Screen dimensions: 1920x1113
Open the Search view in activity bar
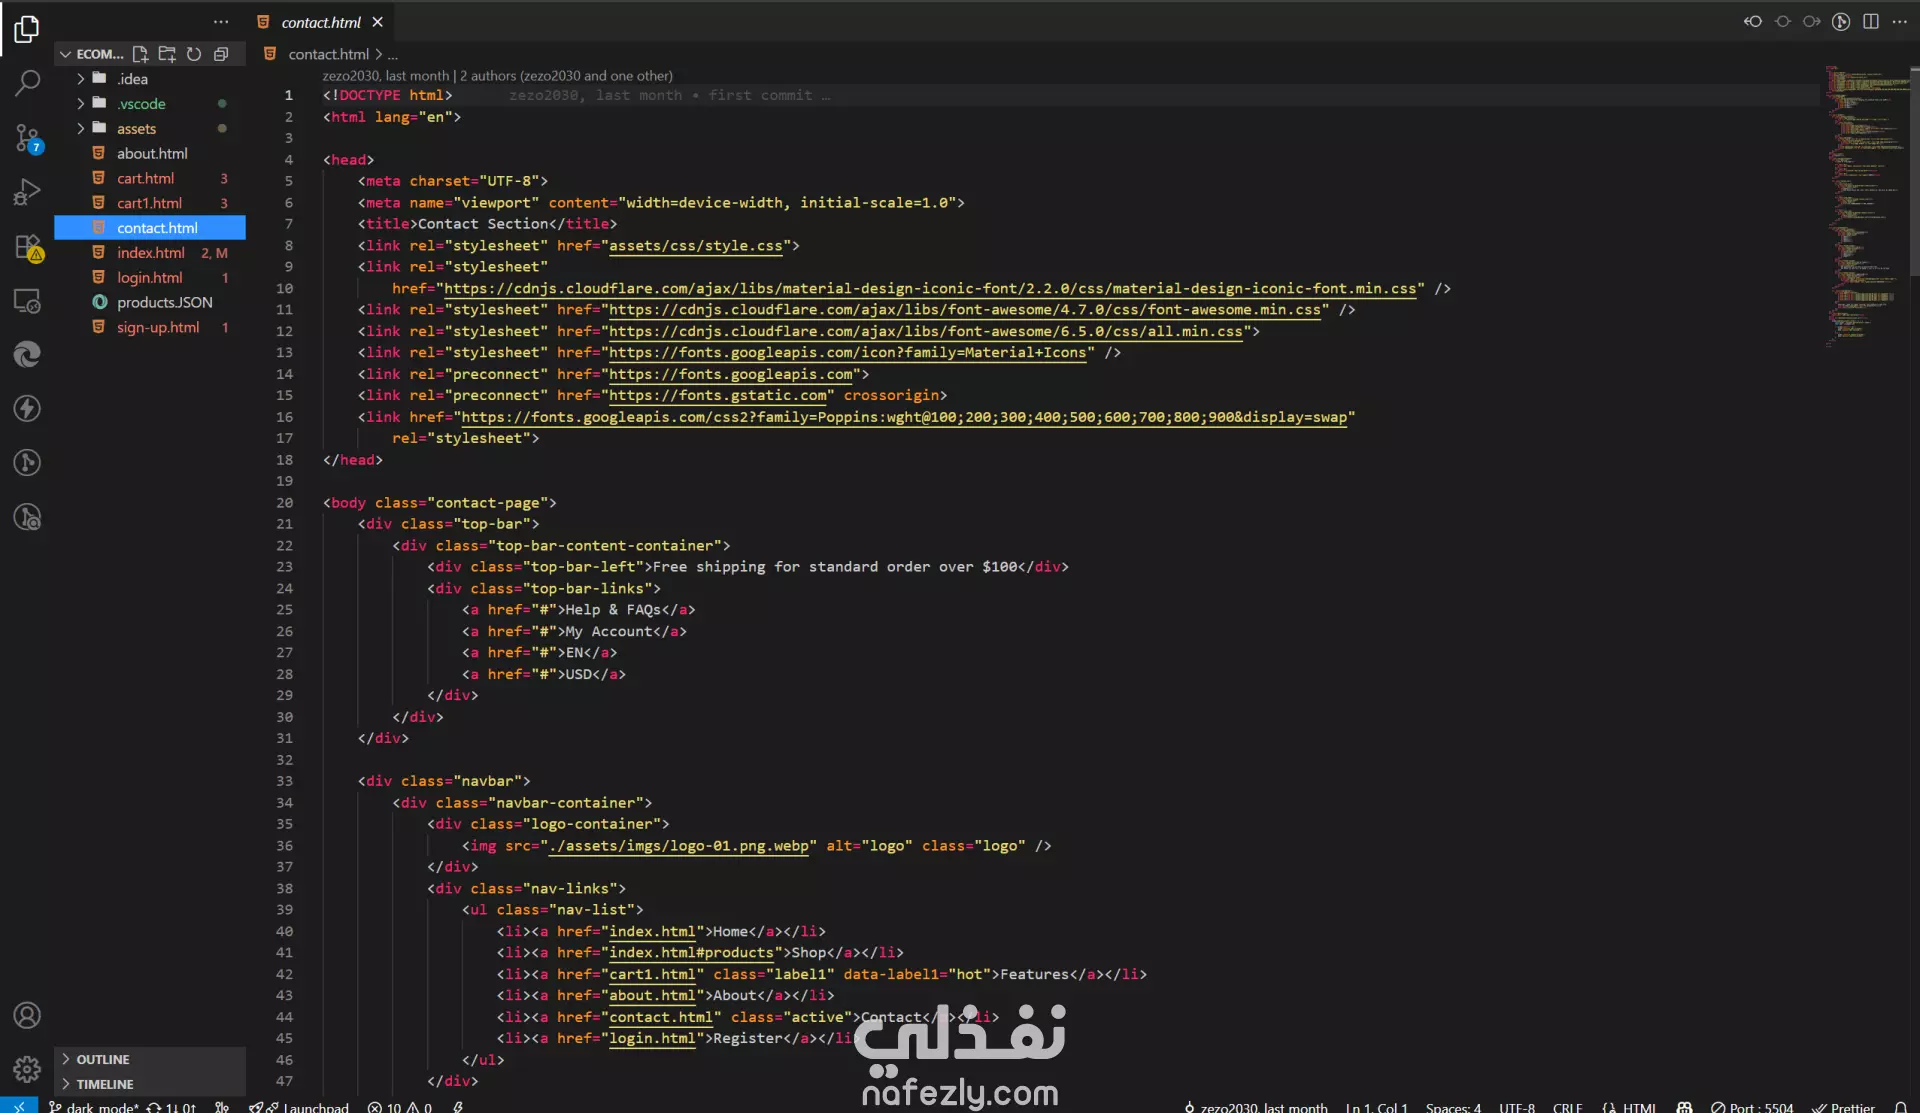coord(27,83)
